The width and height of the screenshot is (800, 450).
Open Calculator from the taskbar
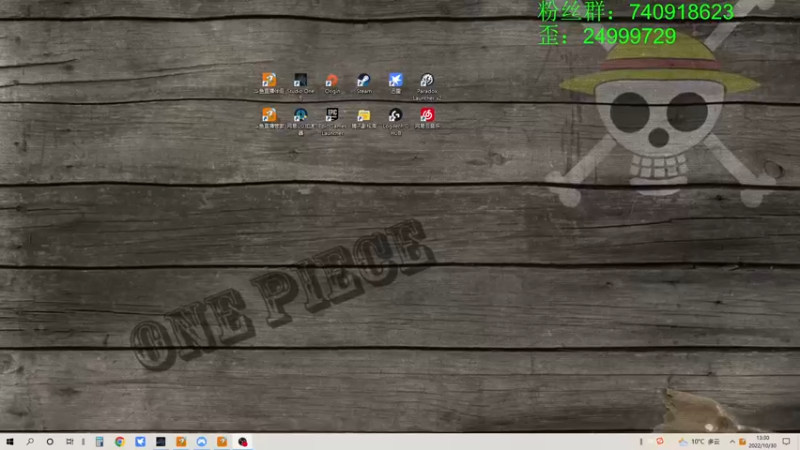coord(99,442)
